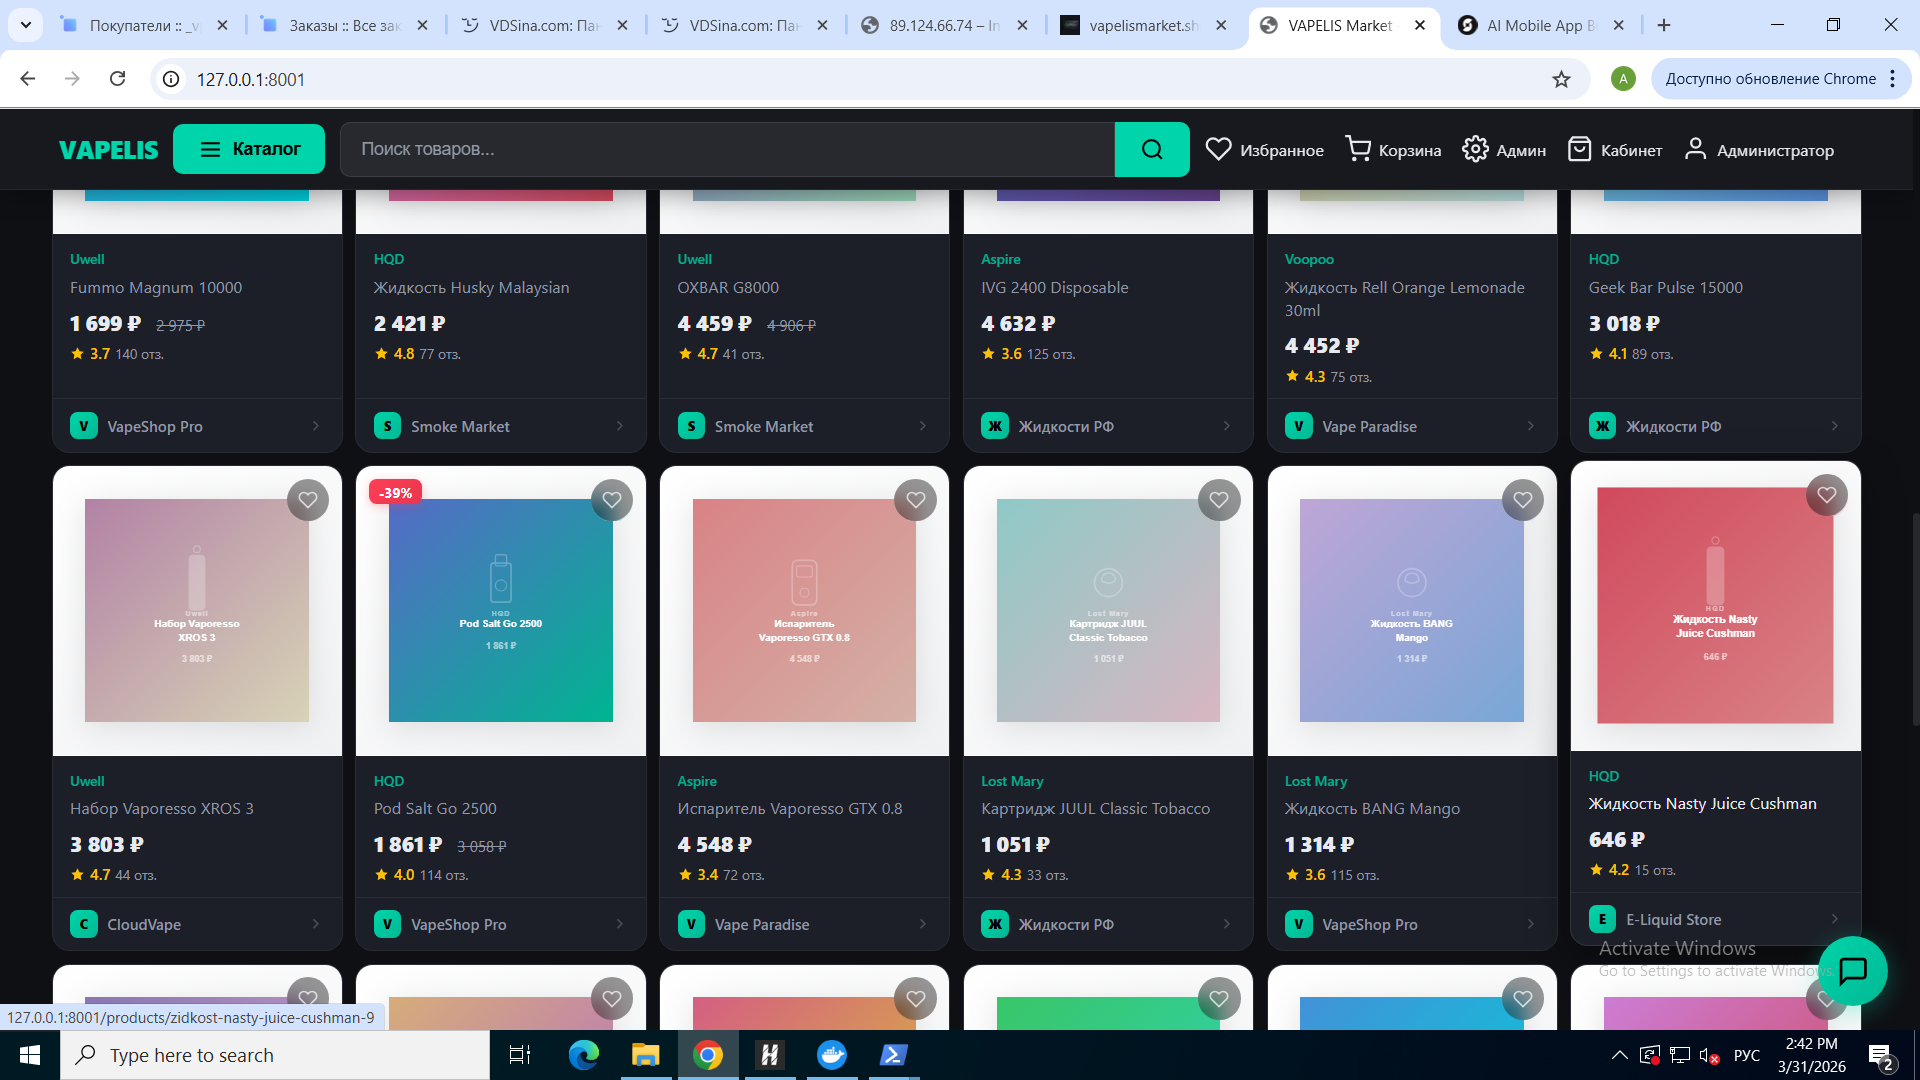Favorite Жидкость BANG Mango with heart
The image size is (1920, 1080).
pyautogui.click(x=1523, y=500)
